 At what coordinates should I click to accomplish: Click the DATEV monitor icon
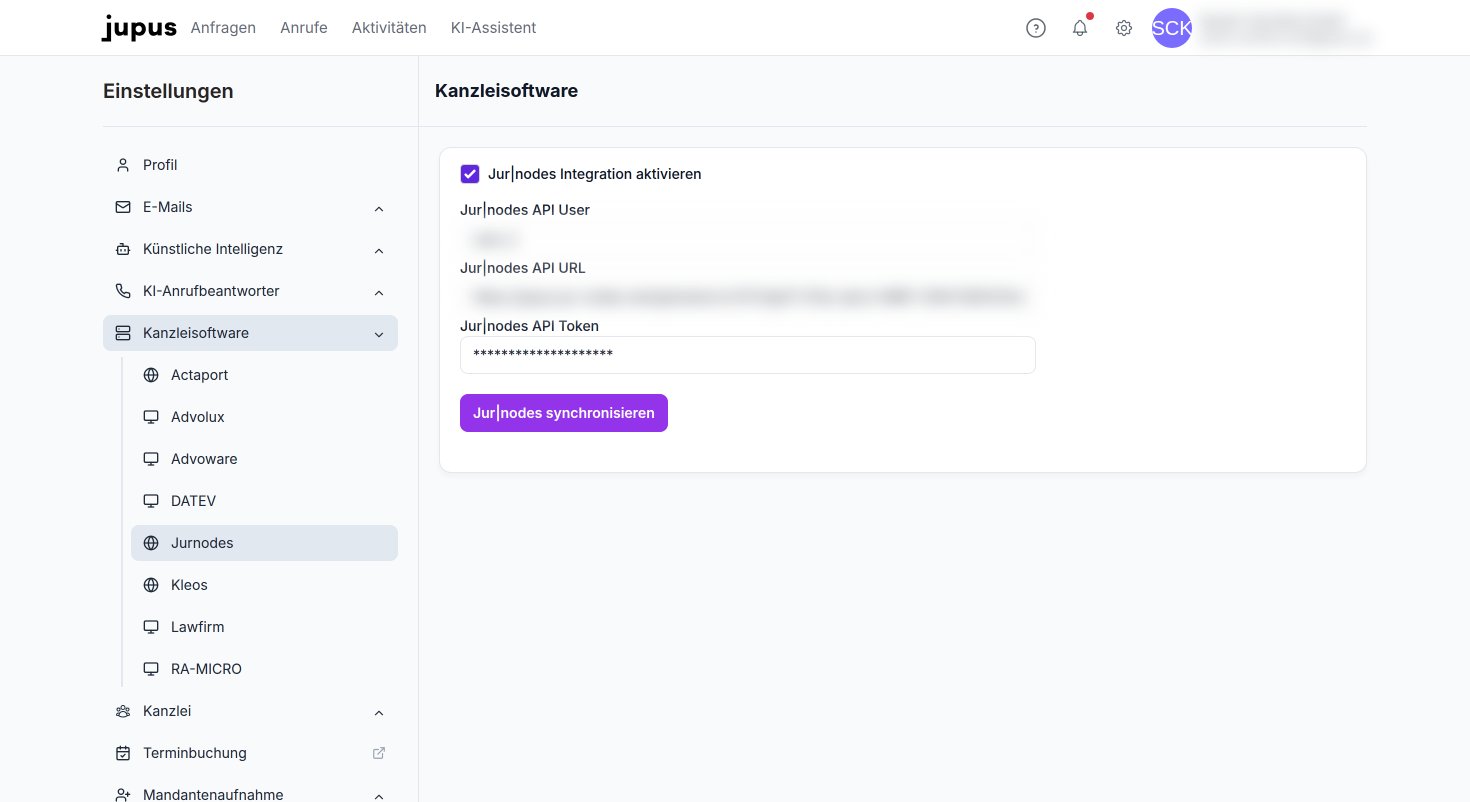click(x=151, y=501)
